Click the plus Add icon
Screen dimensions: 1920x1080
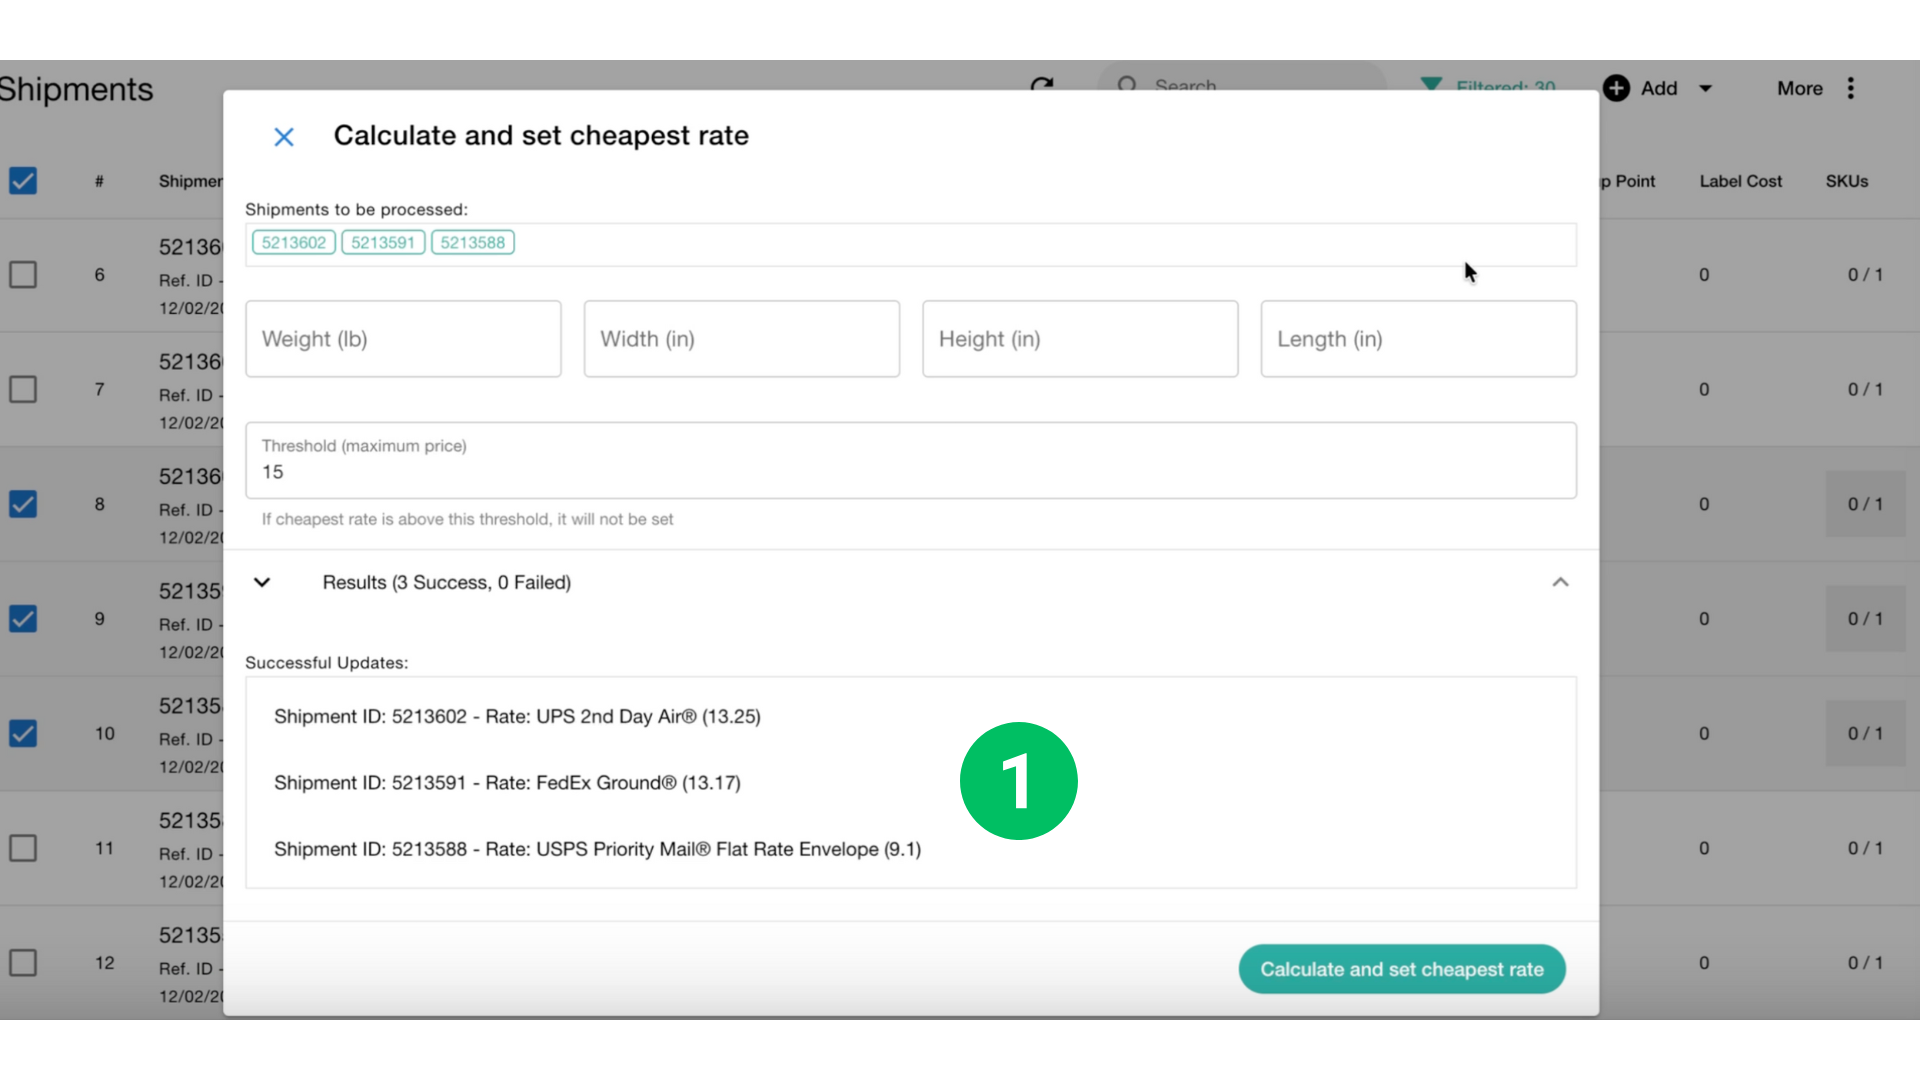[1616, 88]
